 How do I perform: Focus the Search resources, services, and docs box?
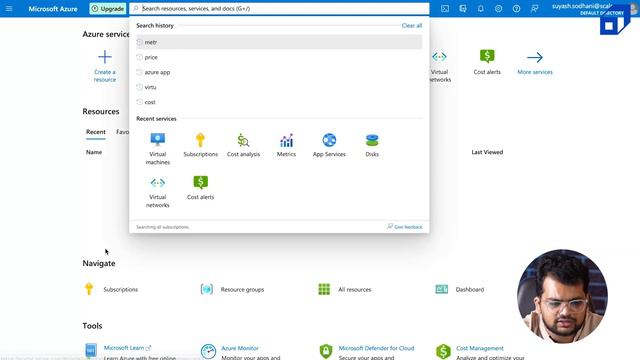[x=279, y=9]
